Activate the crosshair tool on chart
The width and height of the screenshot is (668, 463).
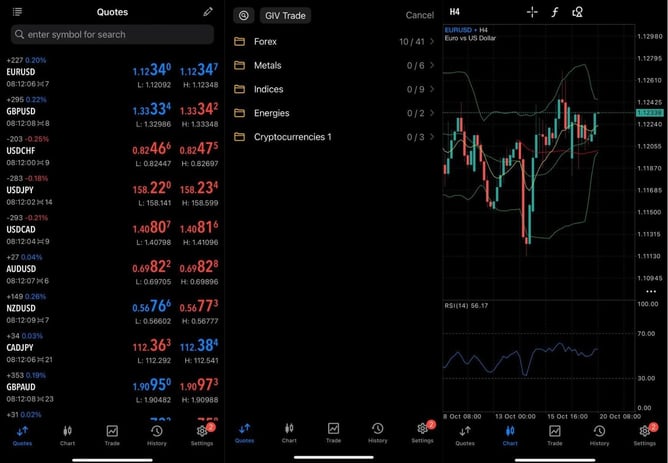pos(532,12)
